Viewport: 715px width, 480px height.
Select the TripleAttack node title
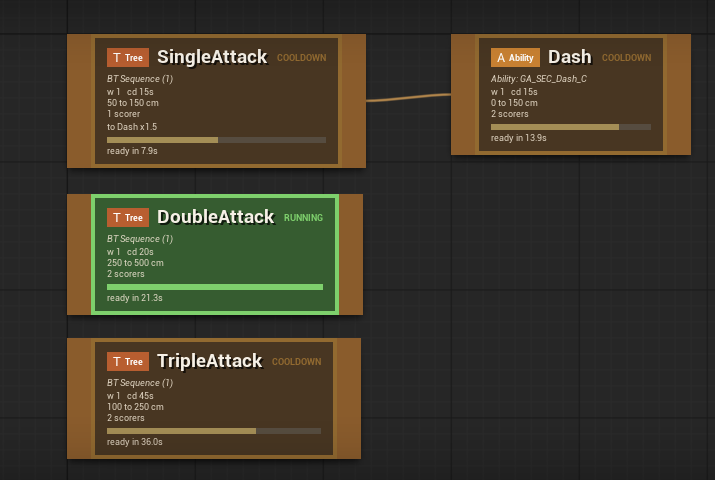210,361
